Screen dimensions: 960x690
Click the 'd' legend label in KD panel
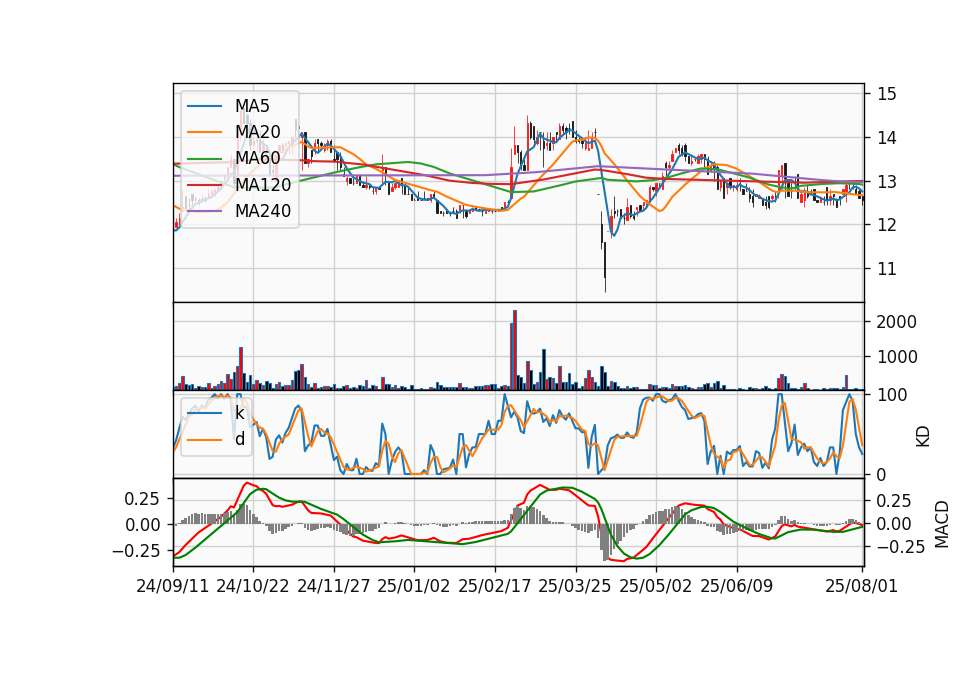pos(239,439)
